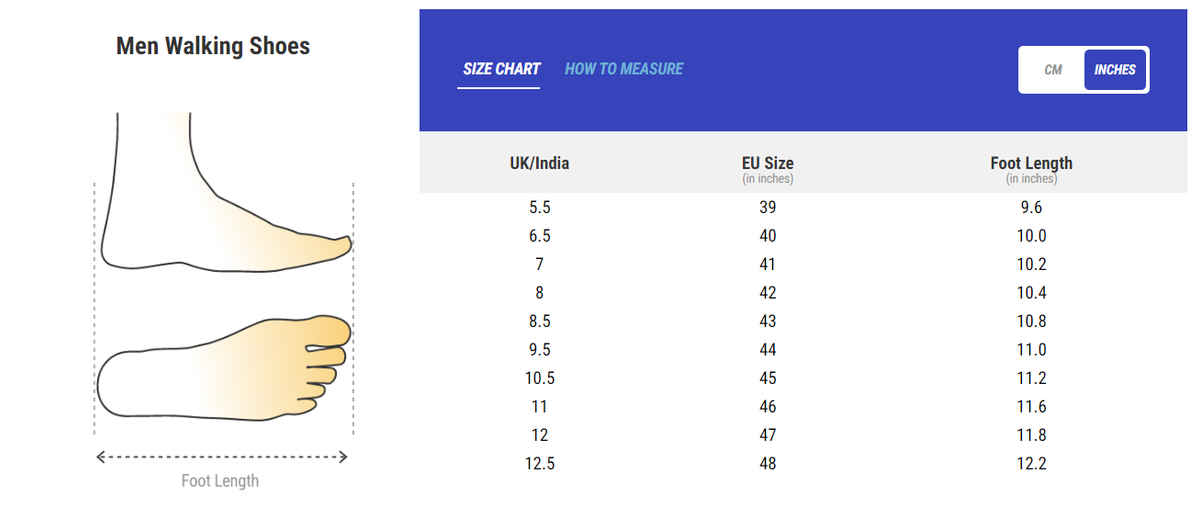
Task: Switch units to CM
Action: pyautogui.click(x=1052, y=70)
